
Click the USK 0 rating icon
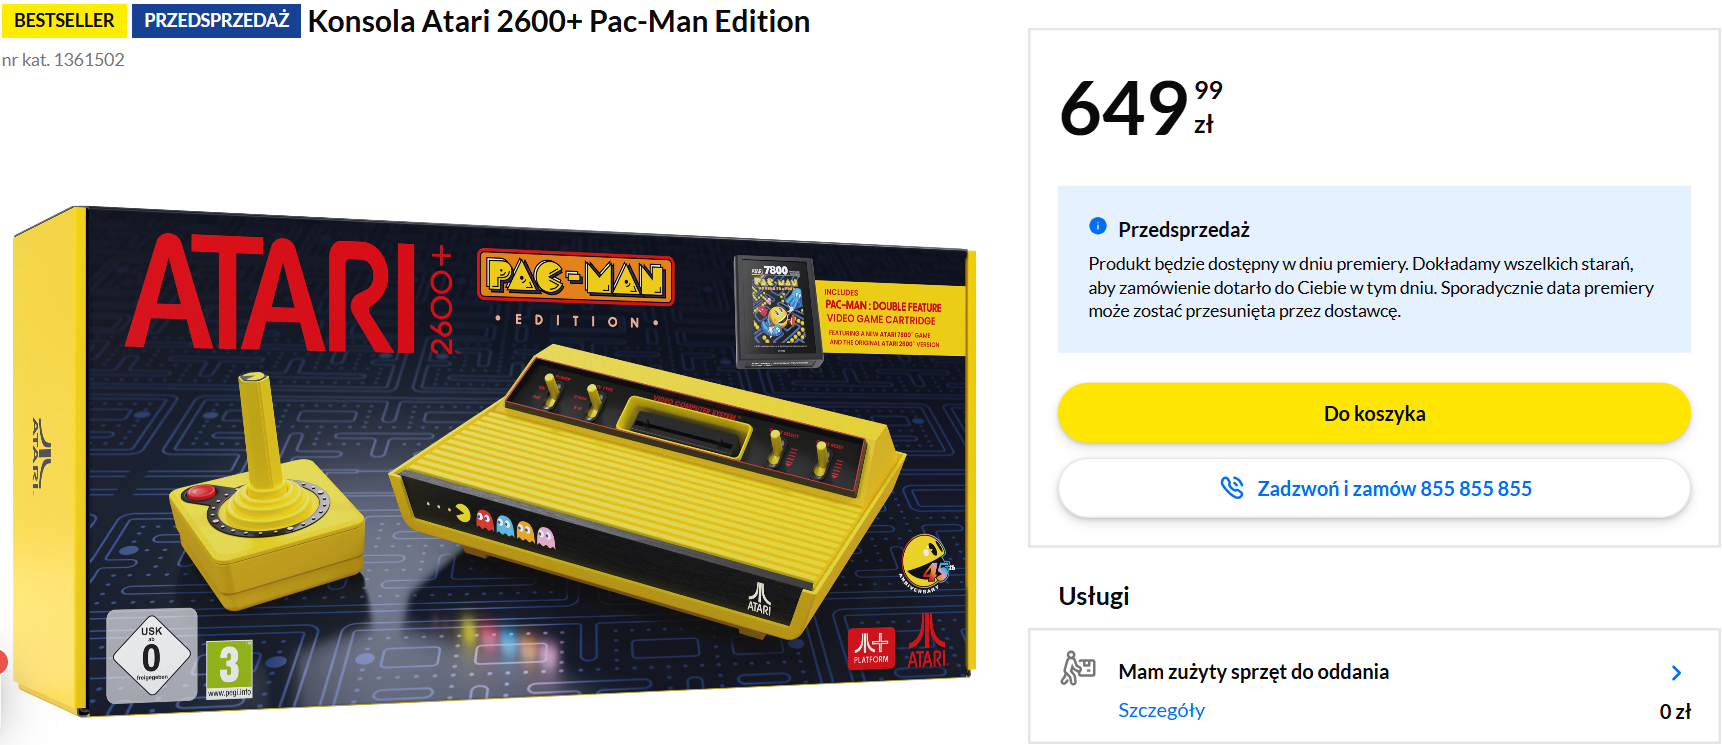(x=151, y=655)
